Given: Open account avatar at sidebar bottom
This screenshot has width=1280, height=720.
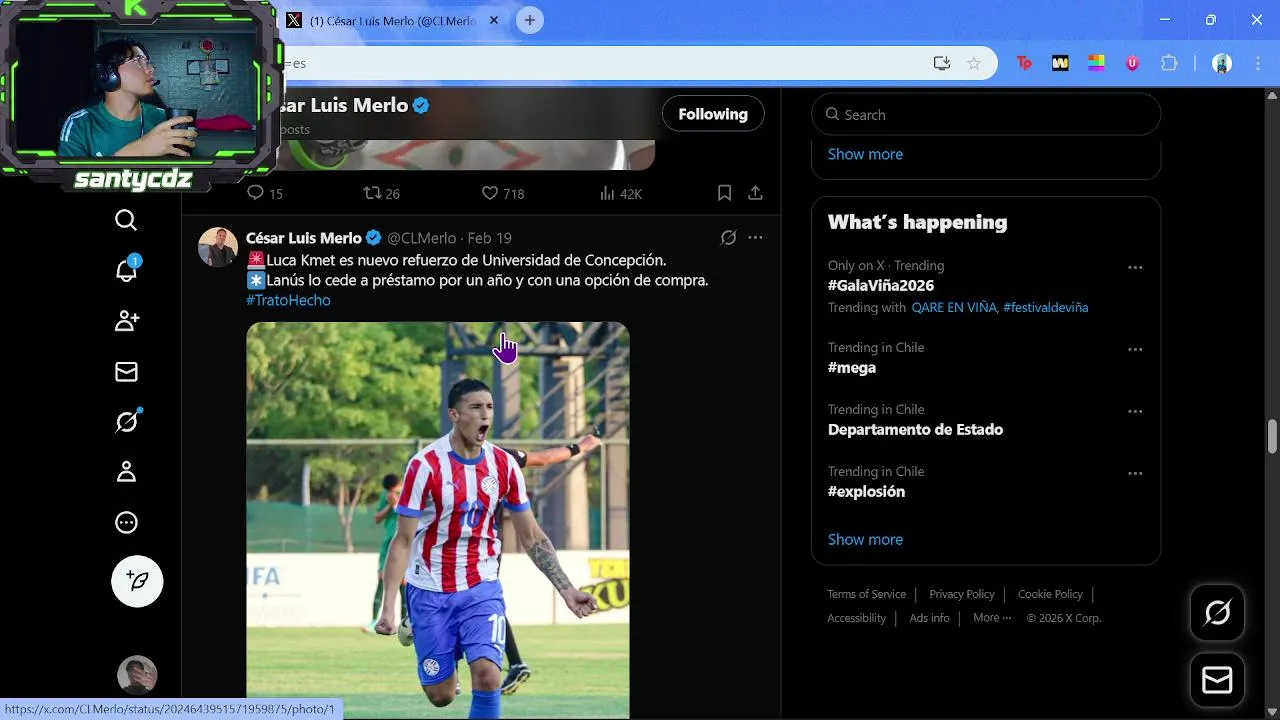Looking at the screenshot, I should tap(137, 675).
